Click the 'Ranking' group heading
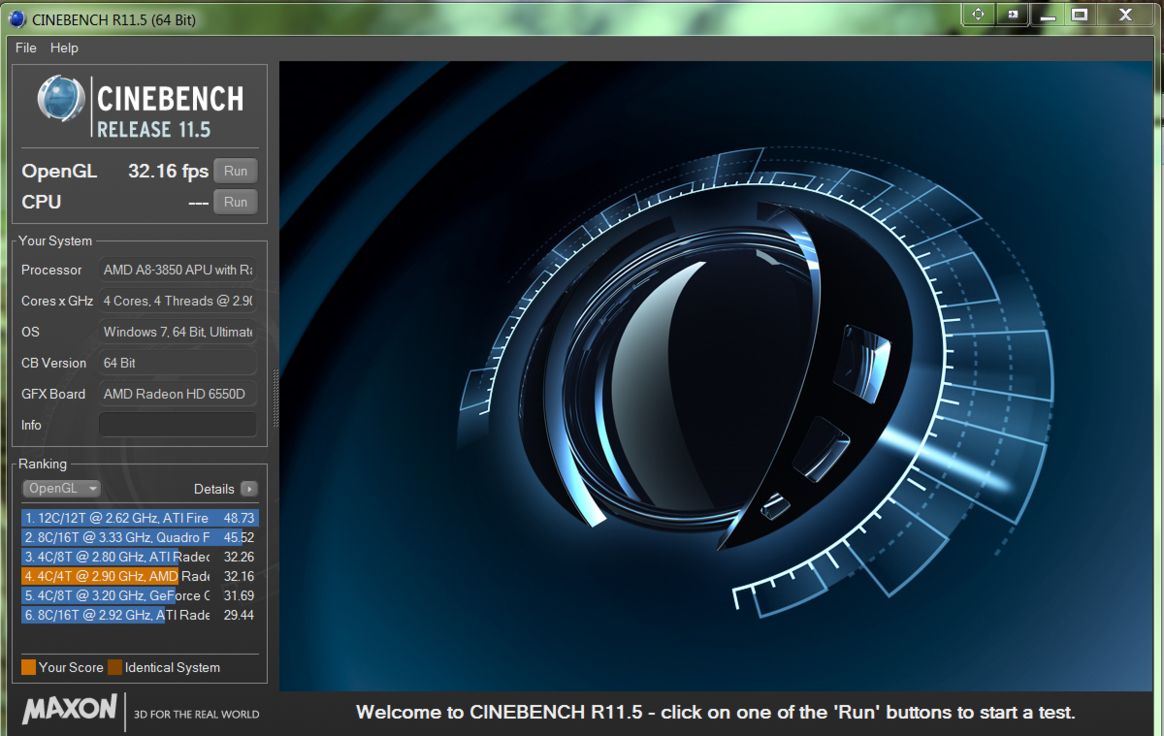Screen dimensions: 1164x736 click(x=42, y=463)
